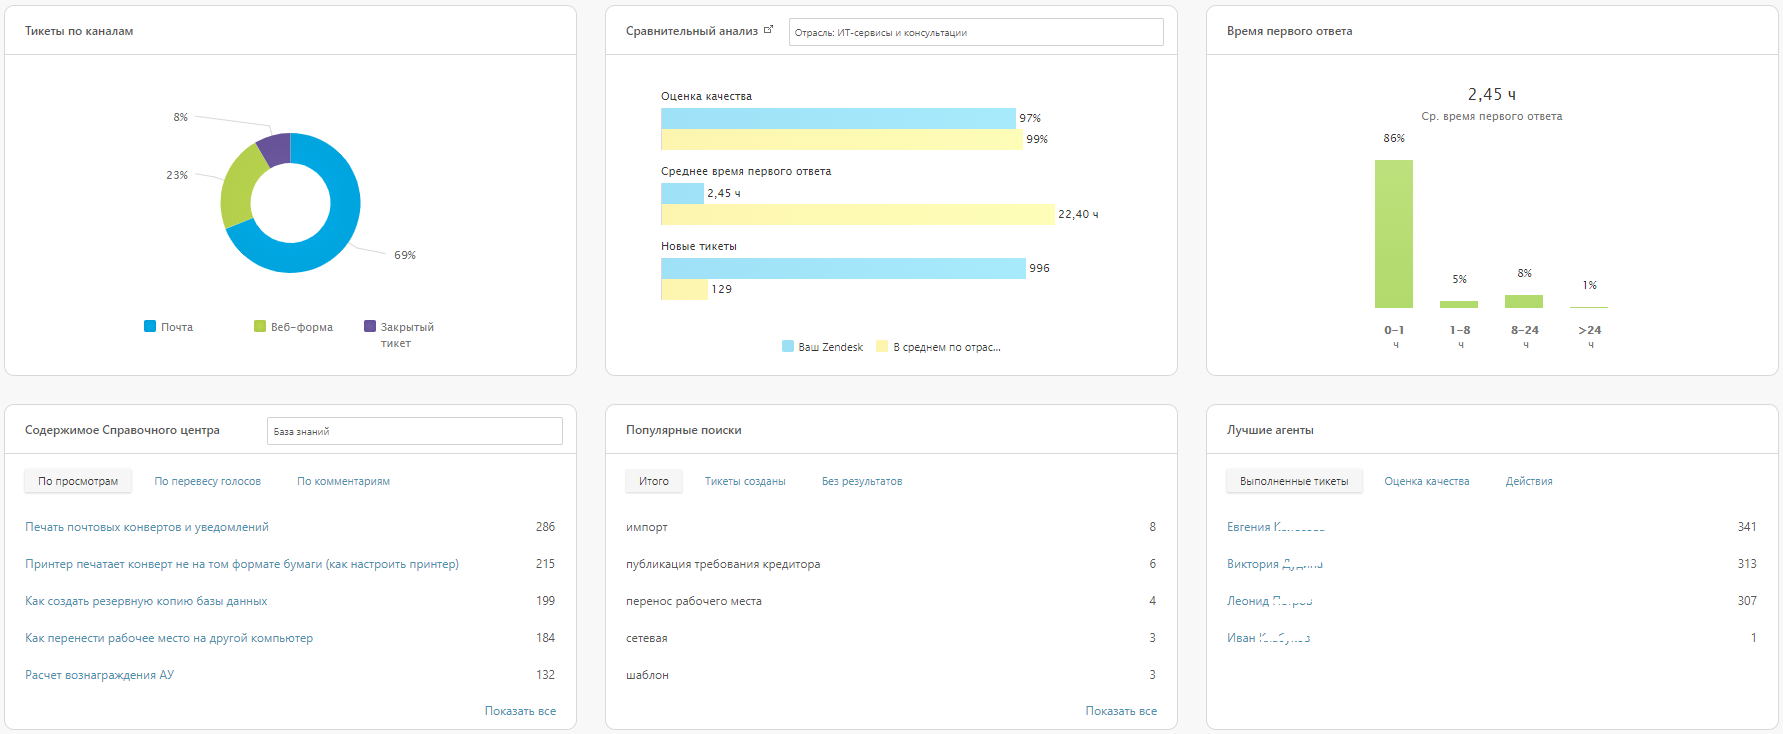Click the 0–1 ч bar in the chart
The height and width of the screenshot is (734, 1783).
(1393, 234)
